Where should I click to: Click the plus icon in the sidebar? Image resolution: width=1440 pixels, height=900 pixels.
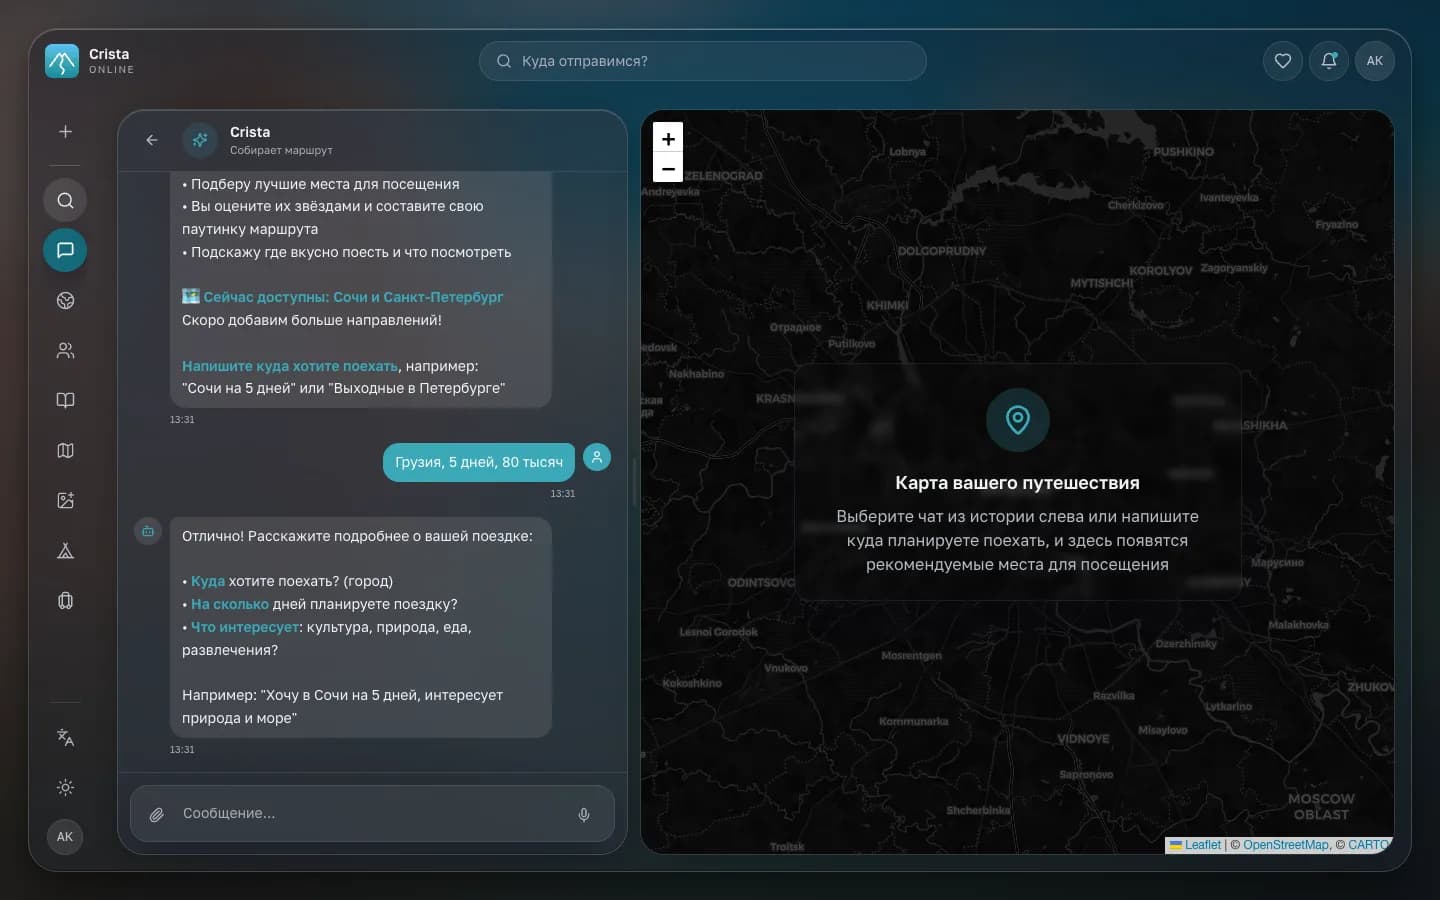65,132
